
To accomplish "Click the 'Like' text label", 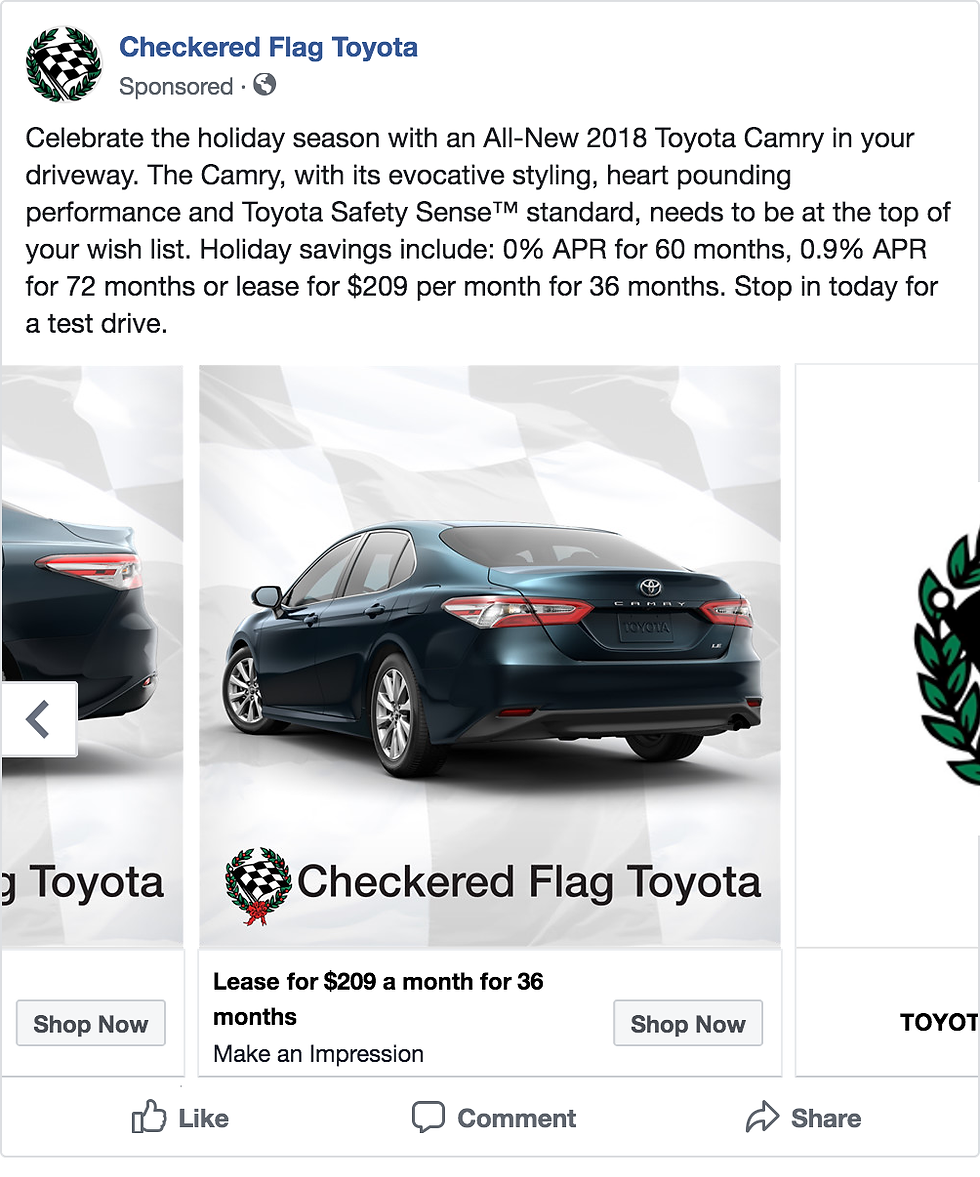I will (x=203, y=1118).
